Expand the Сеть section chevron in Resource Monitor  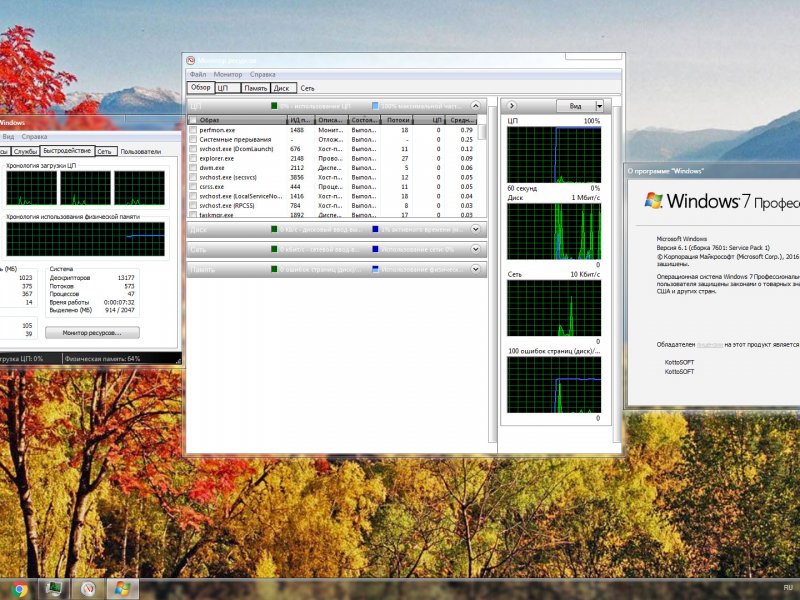(x=476, y=249)
